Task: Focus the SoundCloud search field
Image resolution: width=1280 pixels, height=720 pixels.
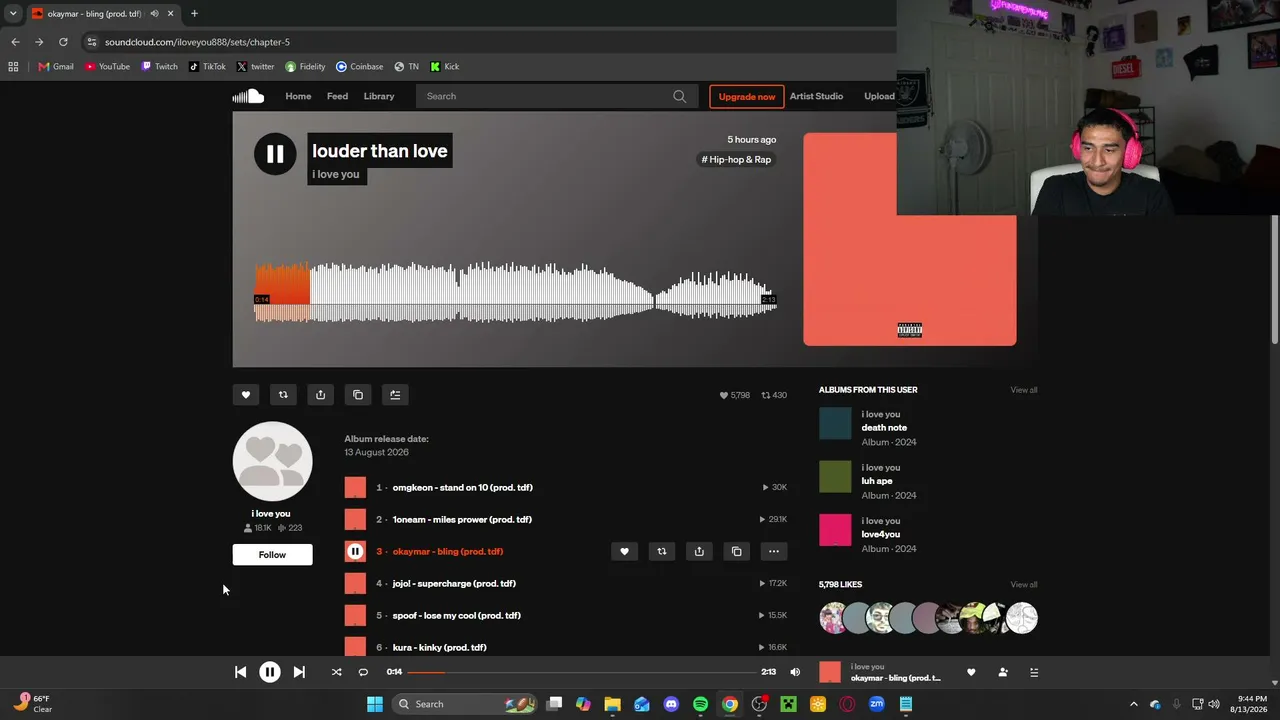Action: (545, 96)
